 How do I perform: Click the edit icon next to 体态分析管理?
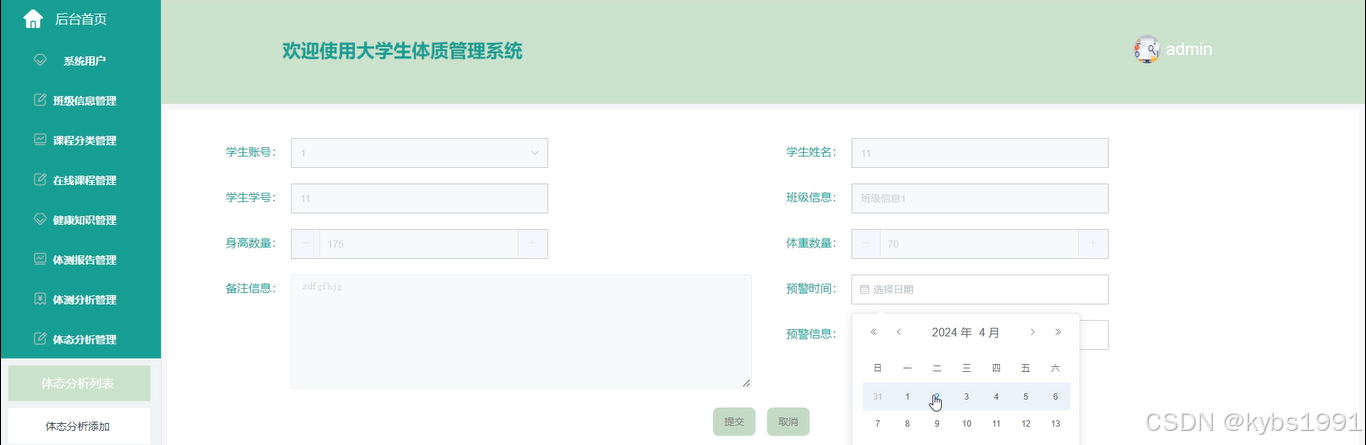coord(40,339)
